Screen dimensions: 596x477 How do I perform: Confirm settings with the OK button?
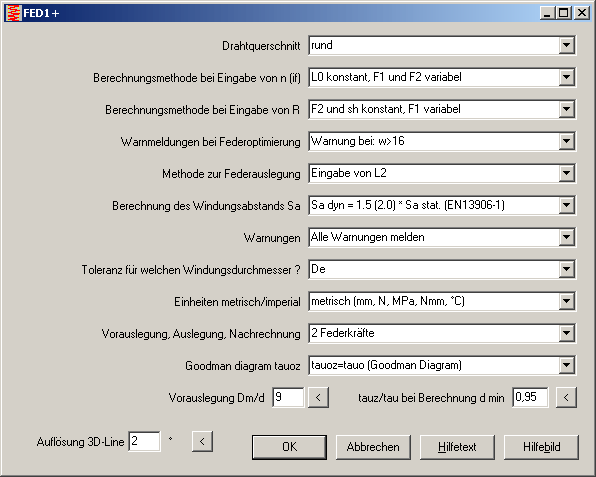coord(289,447)
